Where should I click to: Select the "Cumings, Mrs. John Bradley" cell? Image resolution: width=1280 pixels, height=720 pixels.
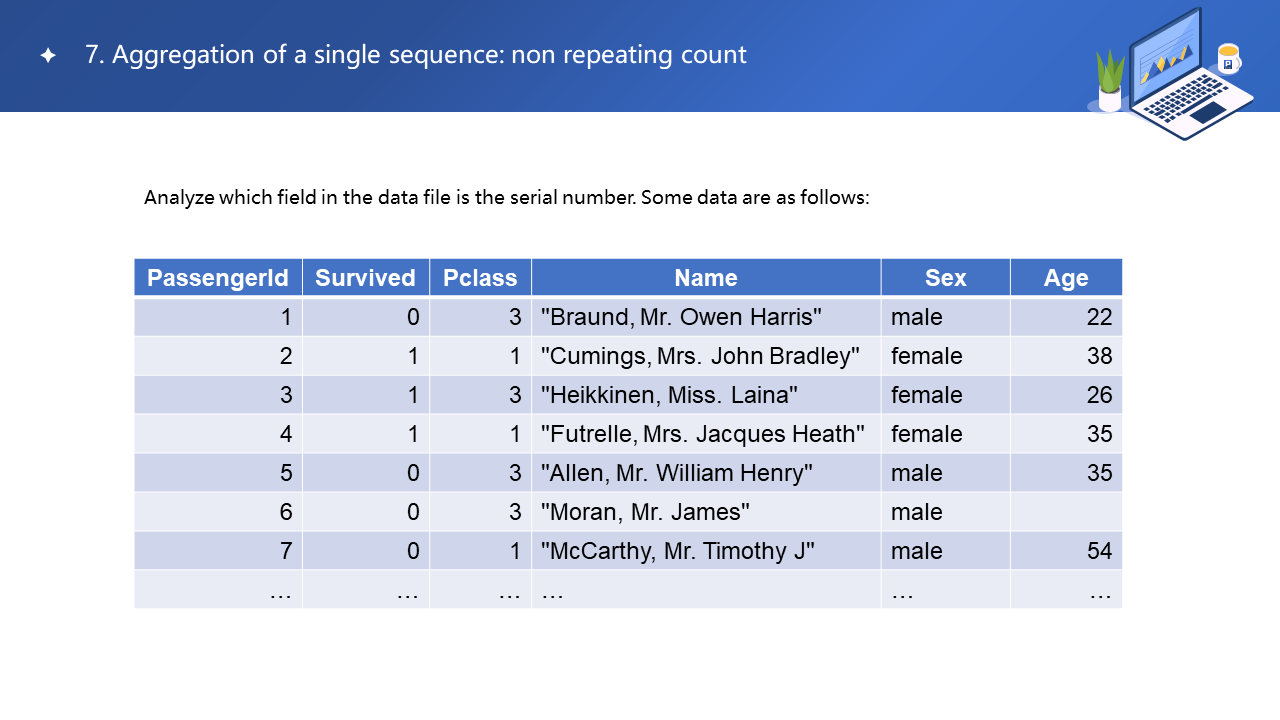tap(700, 356)
